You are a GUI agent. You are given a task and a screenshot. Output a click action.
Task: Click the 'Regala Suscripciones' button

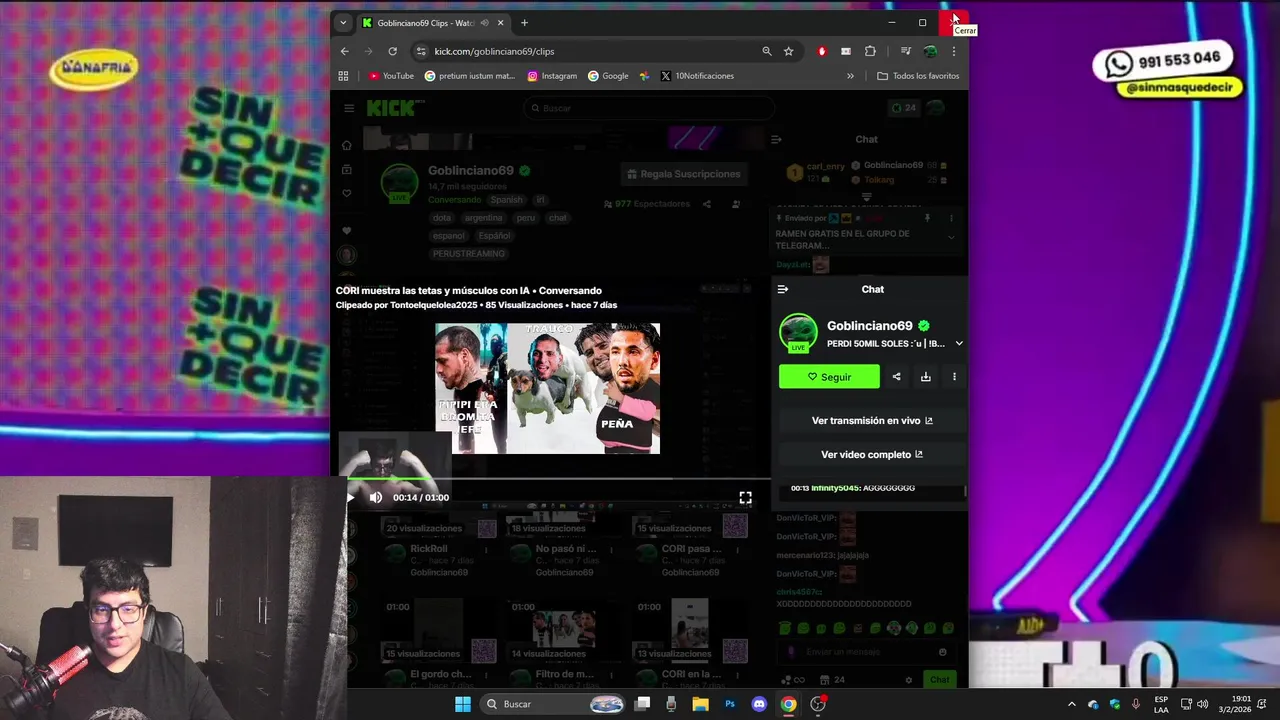coord(684,174)
